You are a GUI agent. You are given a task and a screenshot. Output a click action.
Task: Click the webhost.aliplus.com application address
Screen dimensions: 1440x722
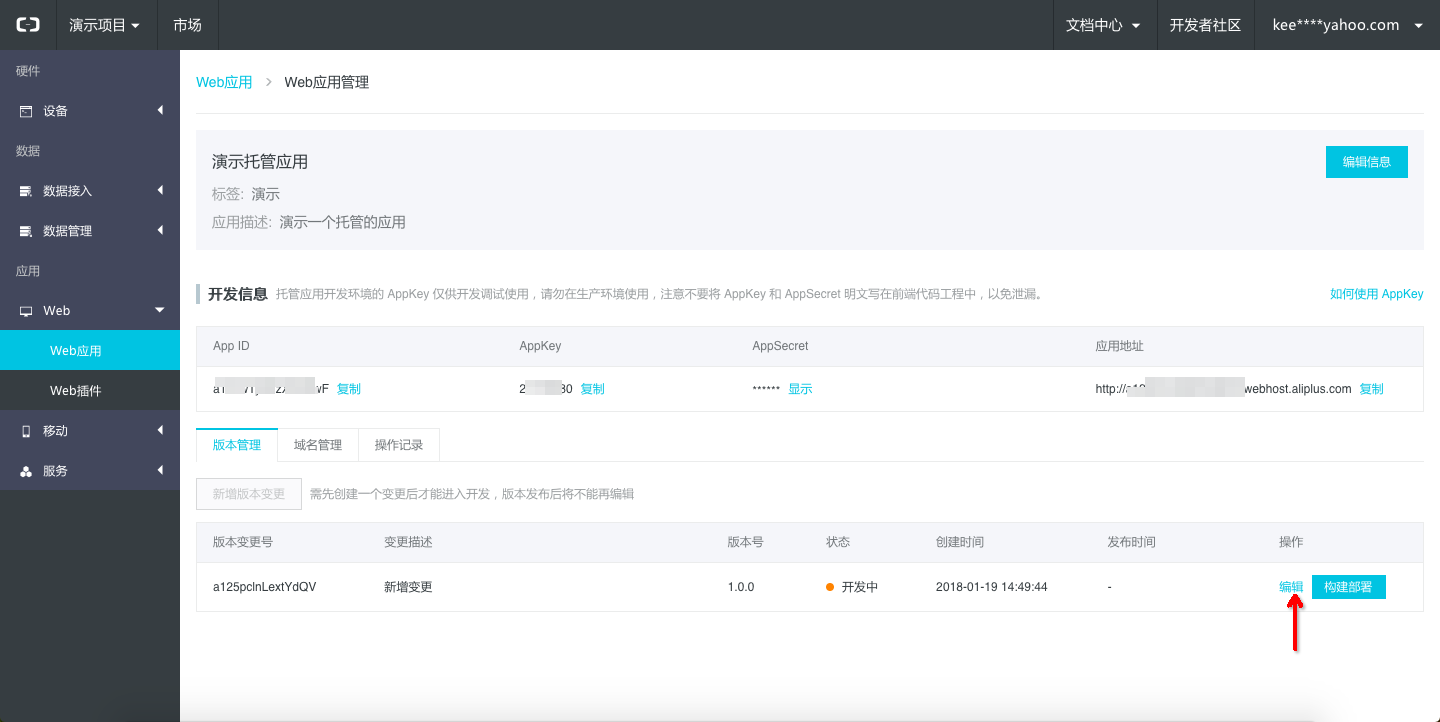point(1224,389)
